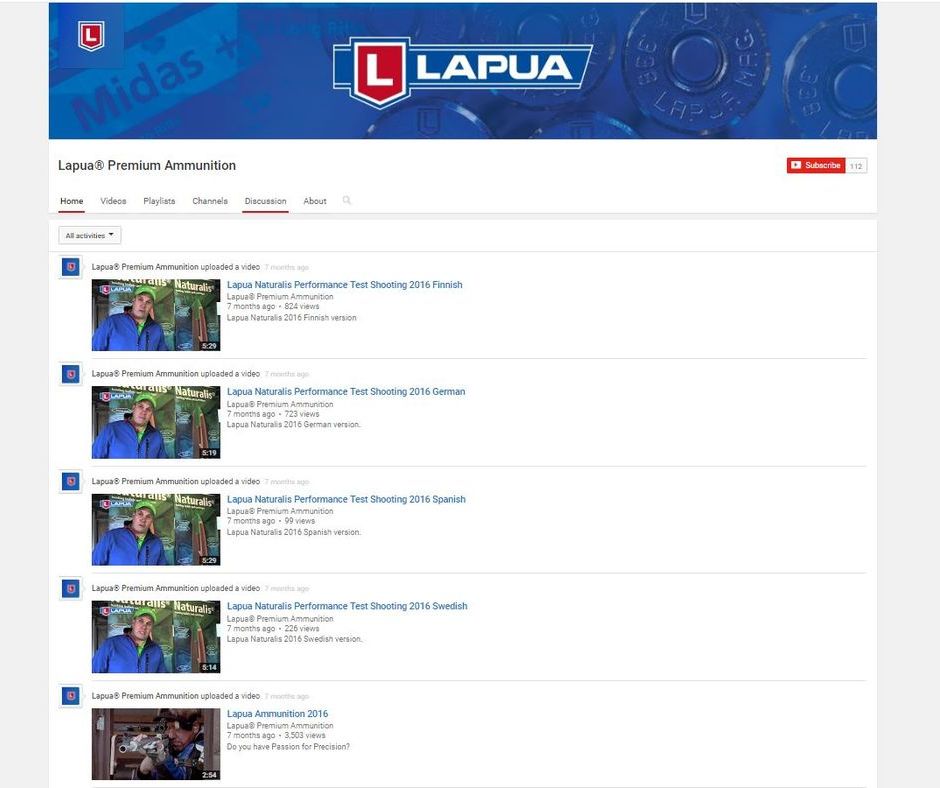940x788 pixels.
Task: Click avatar beside Finnish video upload entry
Action: (71, 267)
